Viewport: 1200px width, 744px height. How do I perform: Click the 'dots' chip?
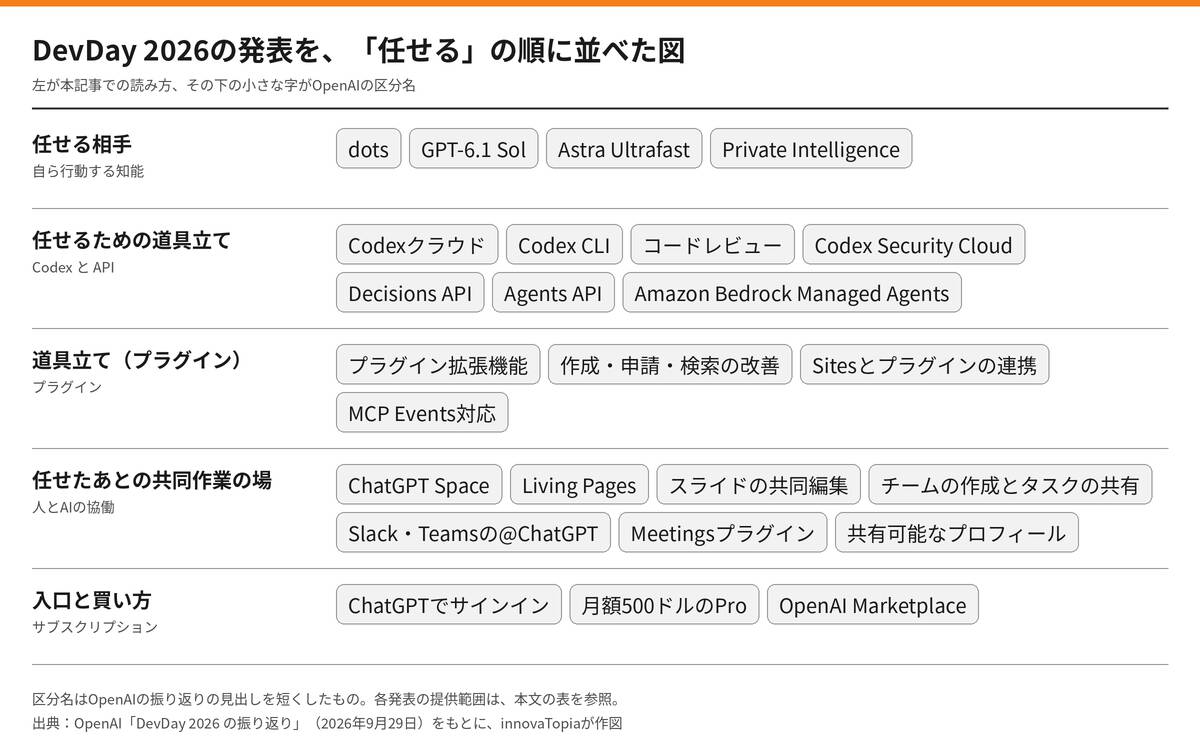click(368, 149)
